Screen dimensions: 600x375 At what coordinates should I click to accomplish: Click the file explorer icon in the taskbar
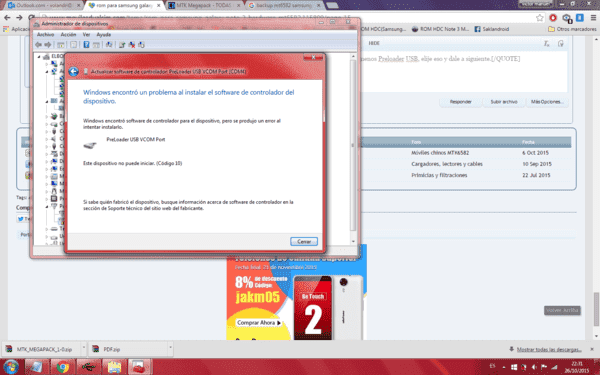[x=114, y=367]
